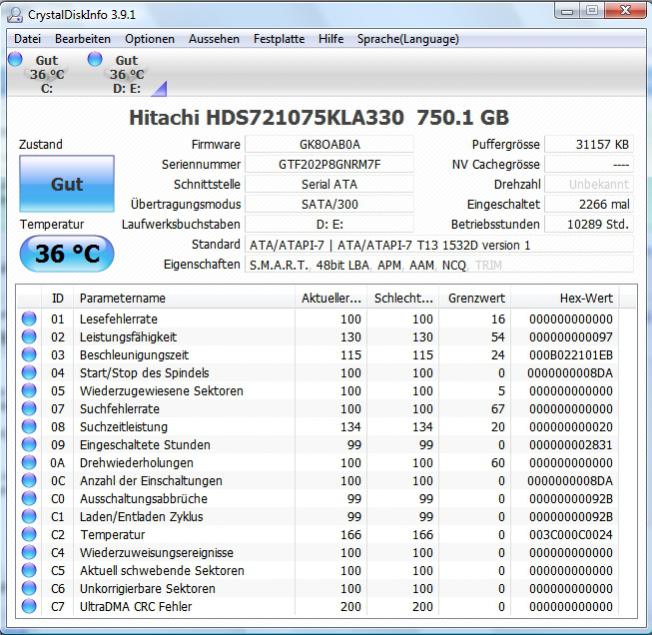Click status orb of Wiederzuweisungsereignisse row

point(29,552)
